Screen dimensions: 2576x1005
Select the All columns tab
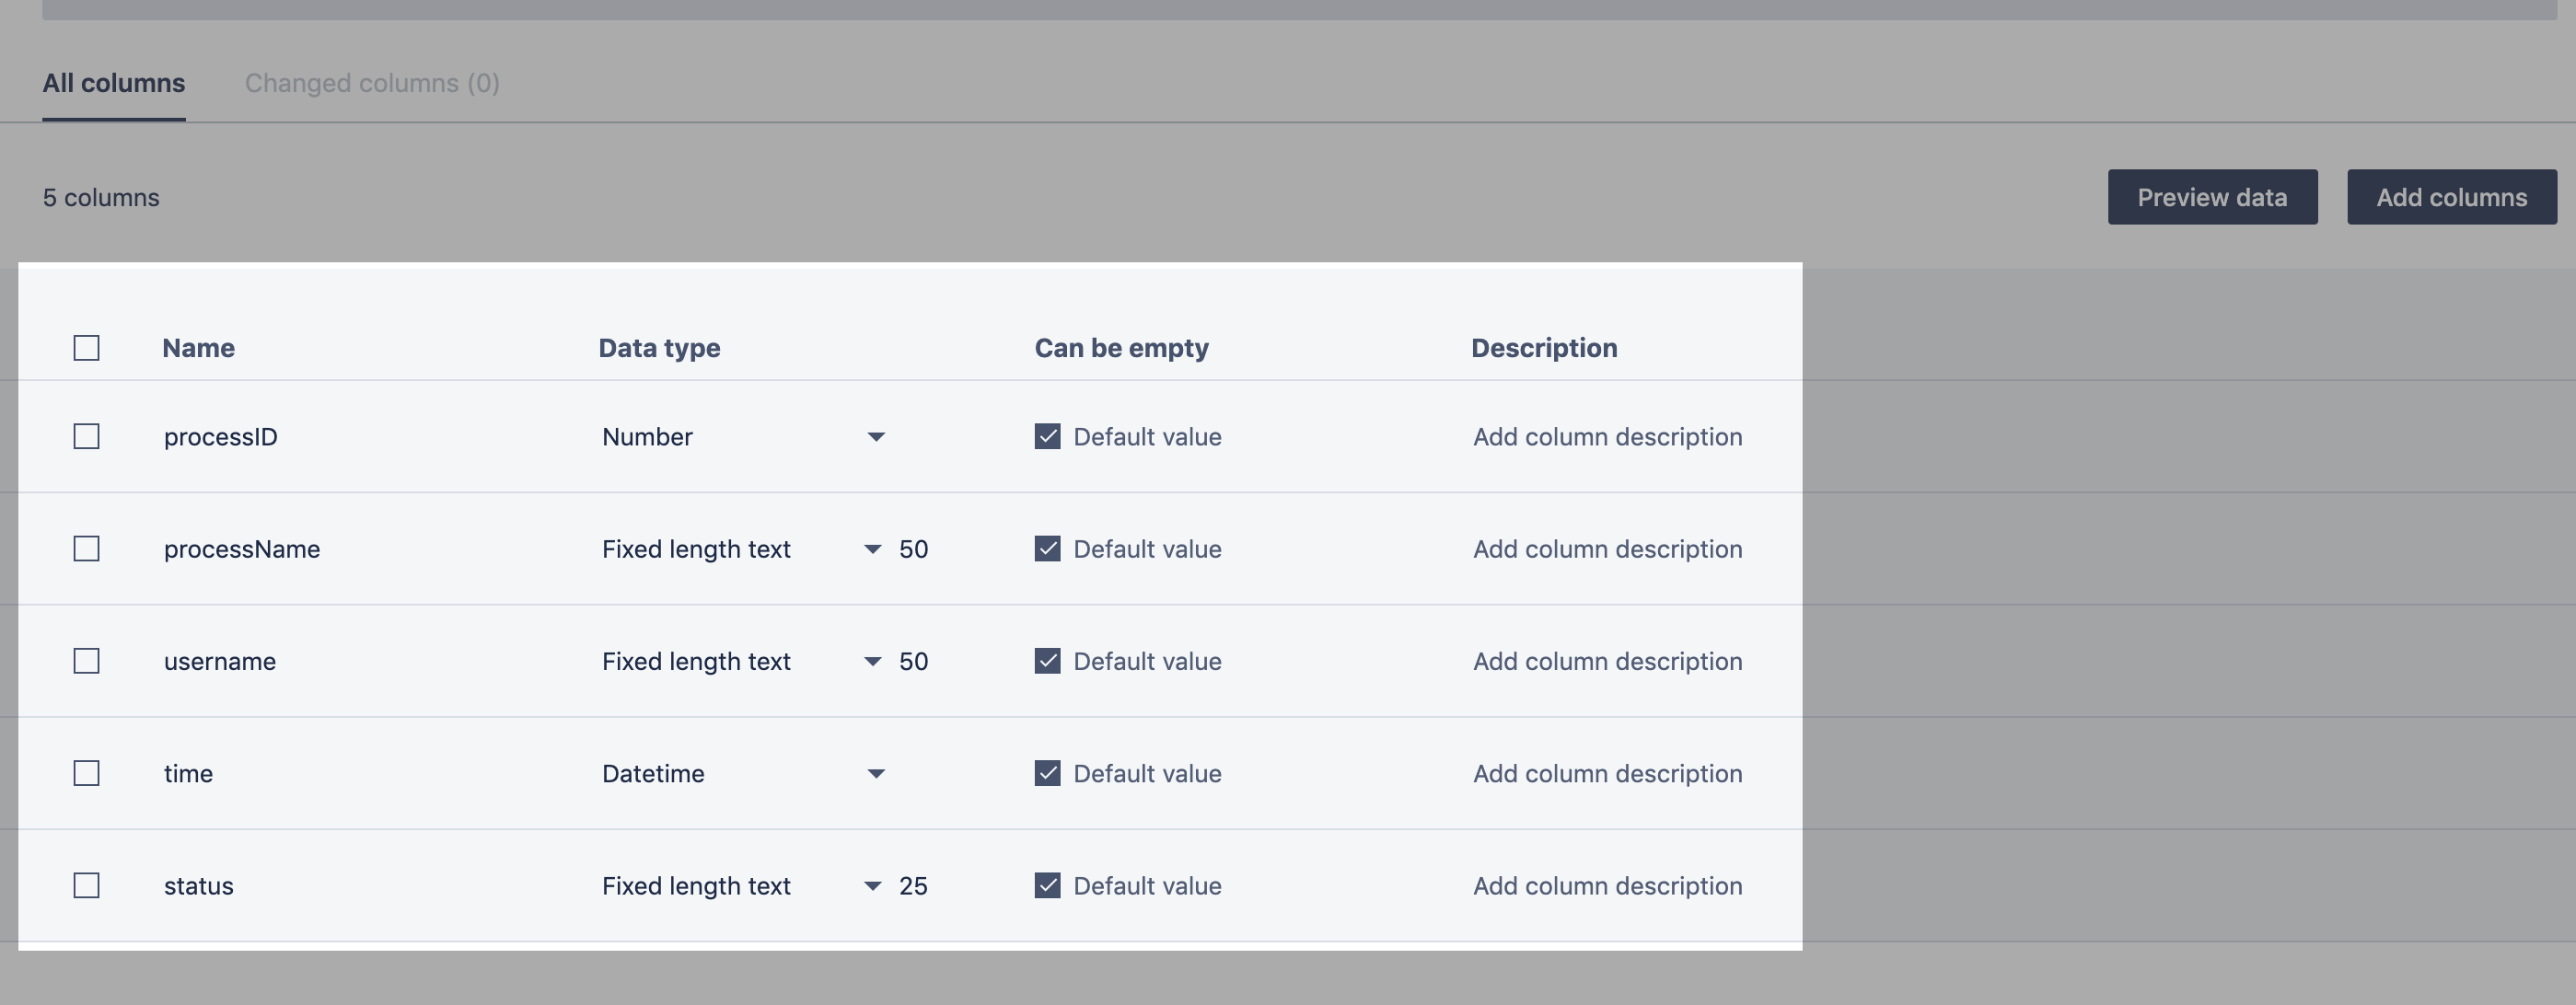click(x=114, y=83)
